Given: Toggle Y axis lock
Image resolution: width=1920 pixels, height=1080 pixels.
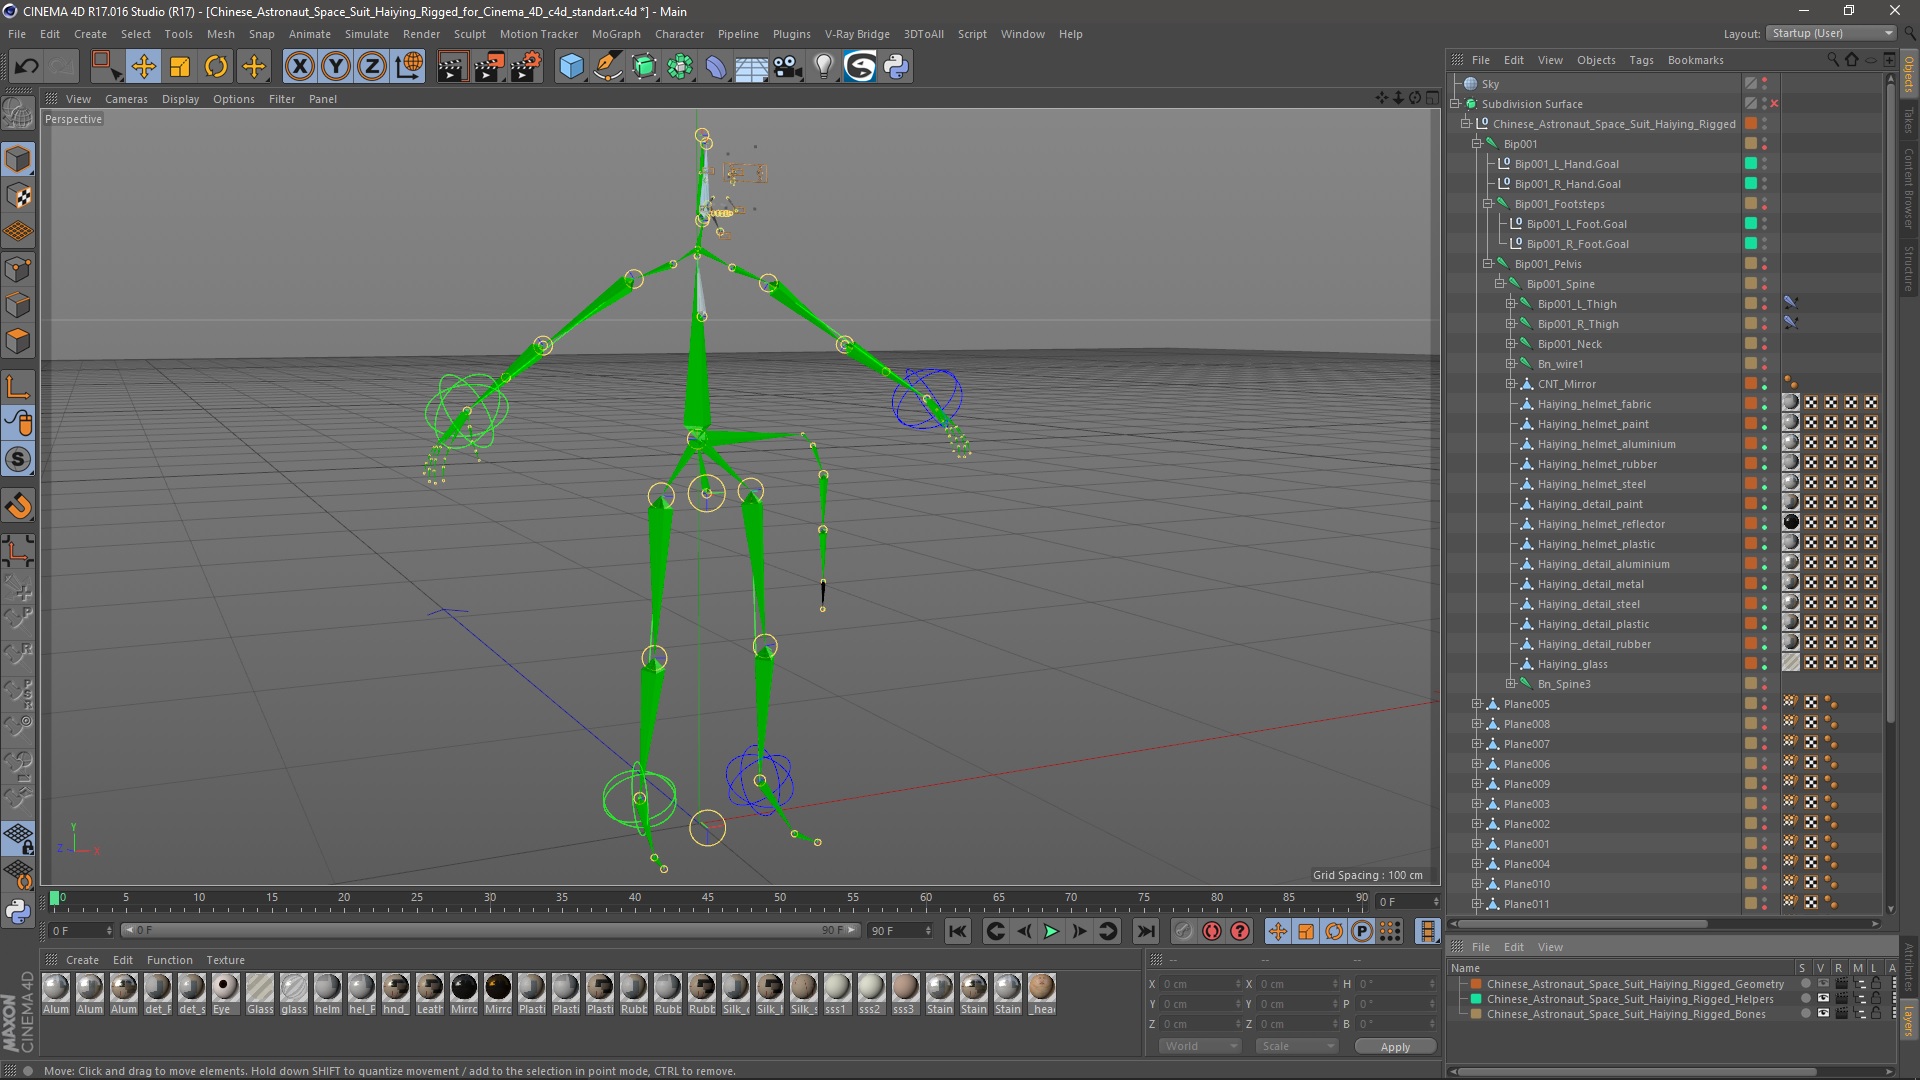Looking at the screenshot, I should click(x=336, y=67).
